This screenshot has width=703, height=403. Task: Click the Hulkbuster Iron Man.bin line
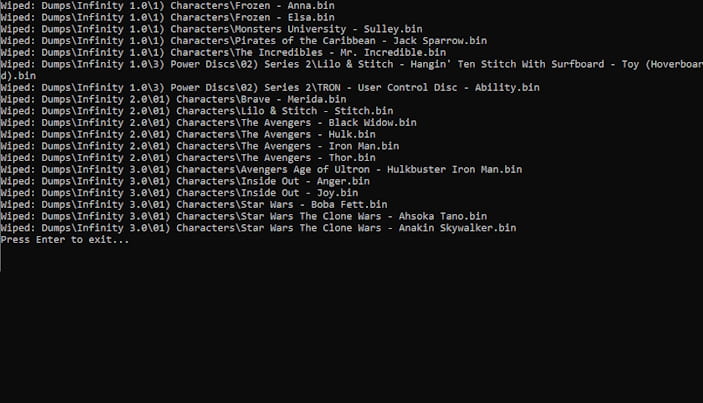tap(261, 169)
